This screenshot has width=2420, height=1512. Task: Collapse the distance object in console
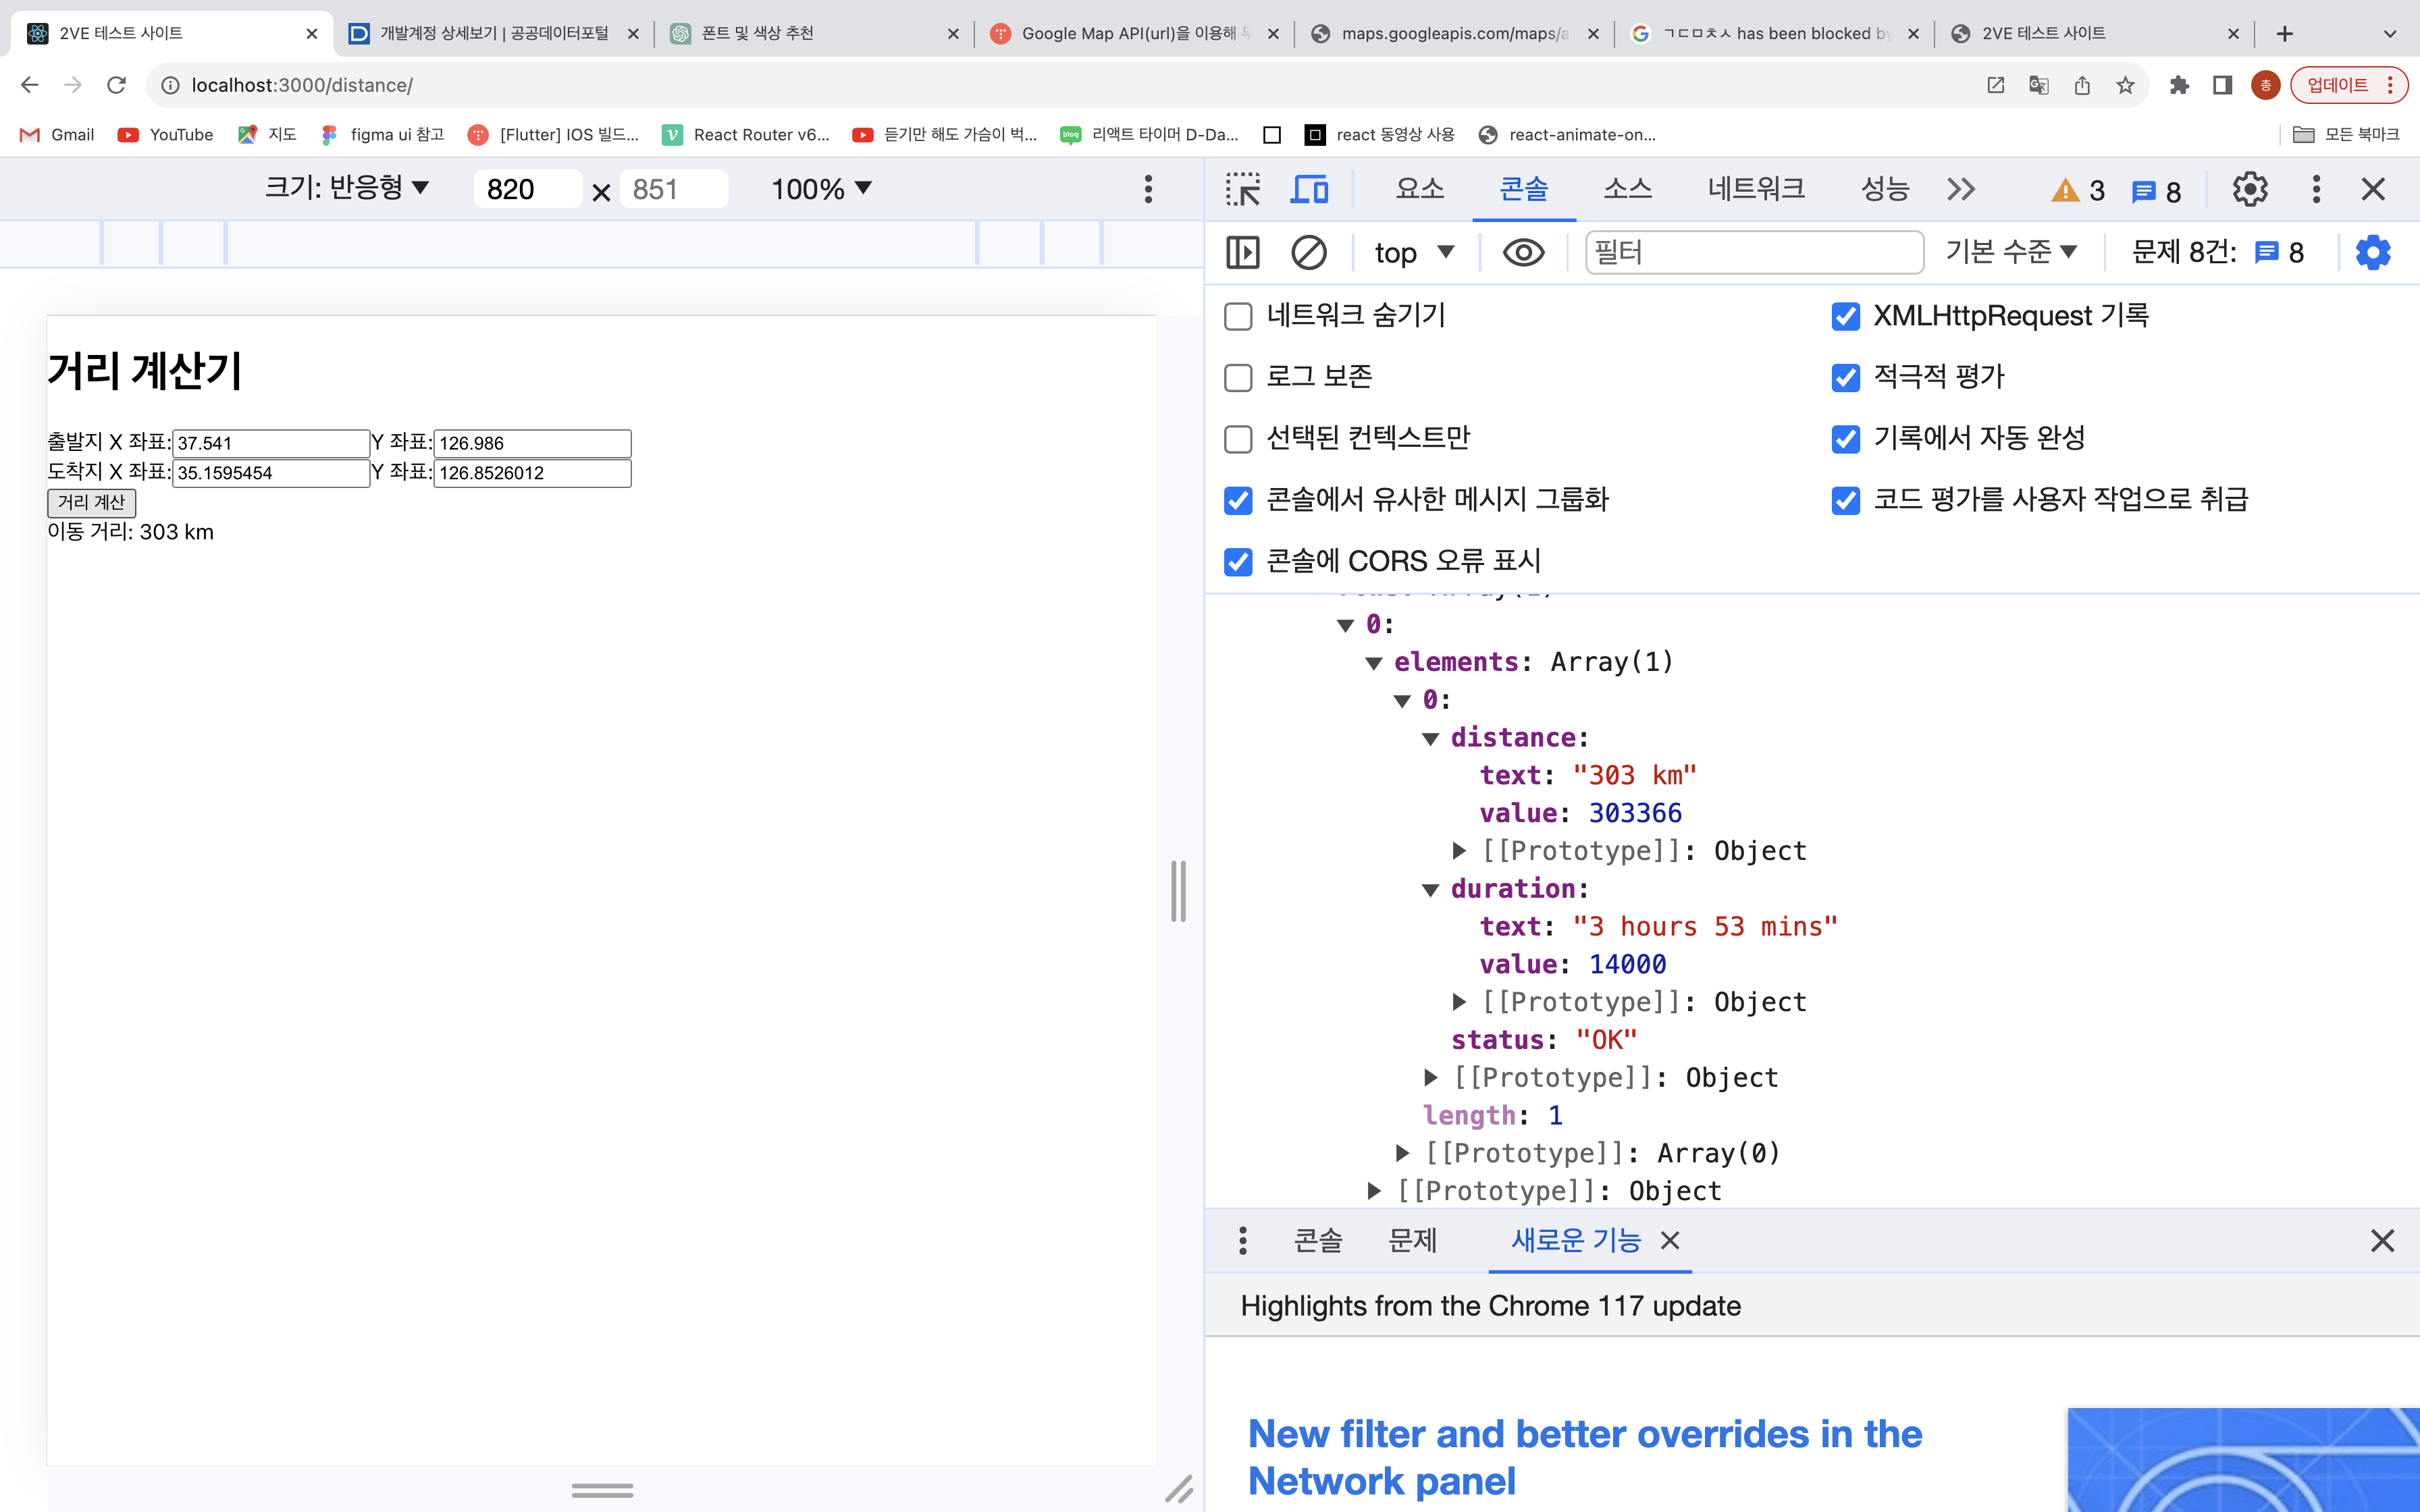pyautogui.click(x=1430, y=738)
